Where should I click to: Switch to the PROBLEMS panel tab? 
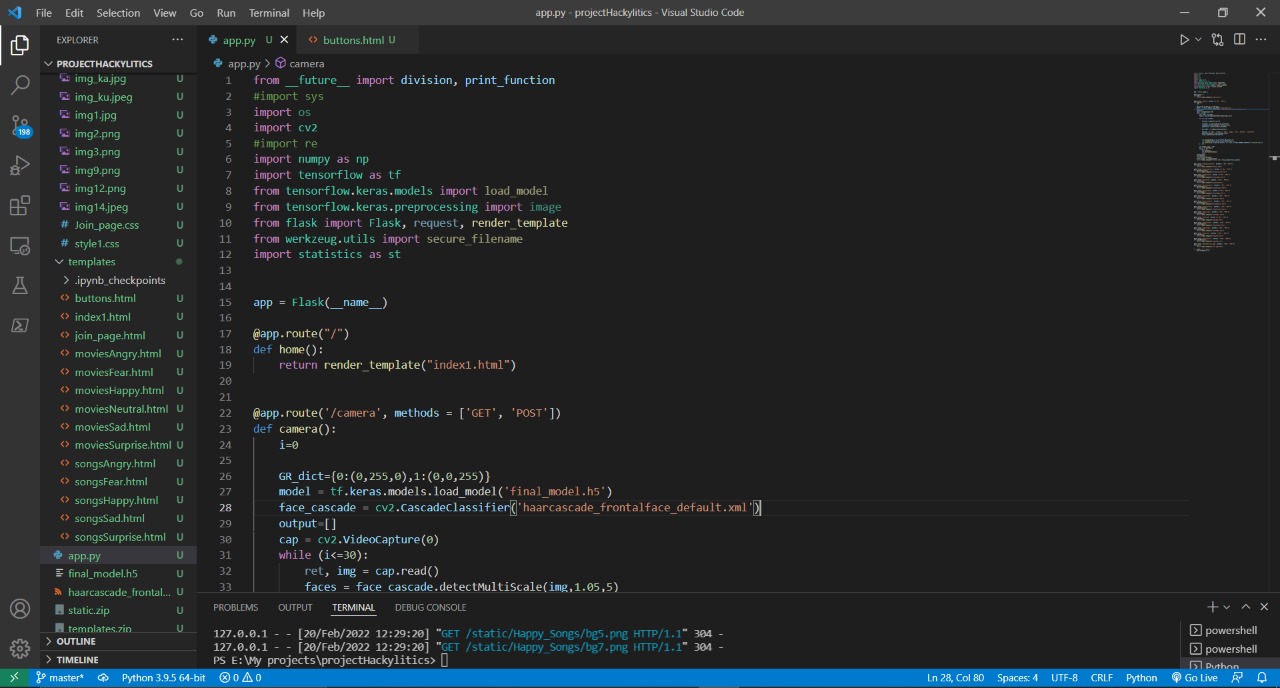[x=235, y=608]
